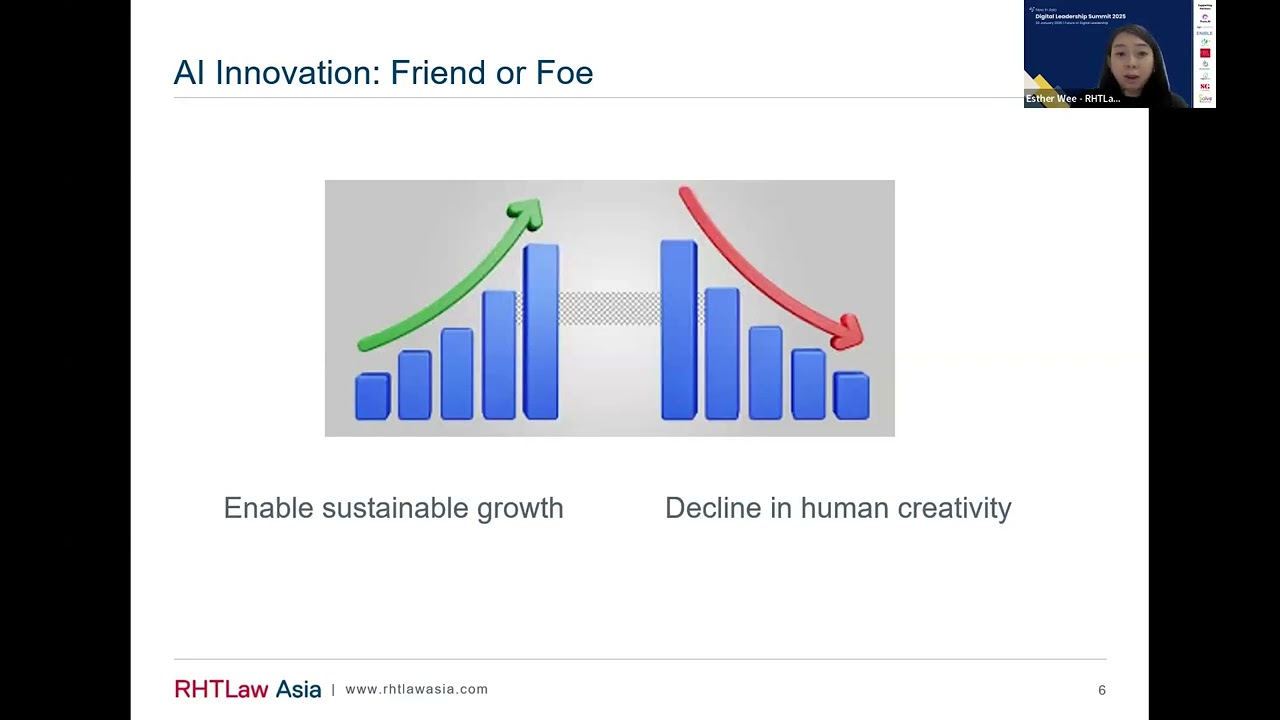Click the NG sponsor logo in the partner strip
Image resolution: width=1280 pixels, height=720 pixels.
[x=1205, y=86]
